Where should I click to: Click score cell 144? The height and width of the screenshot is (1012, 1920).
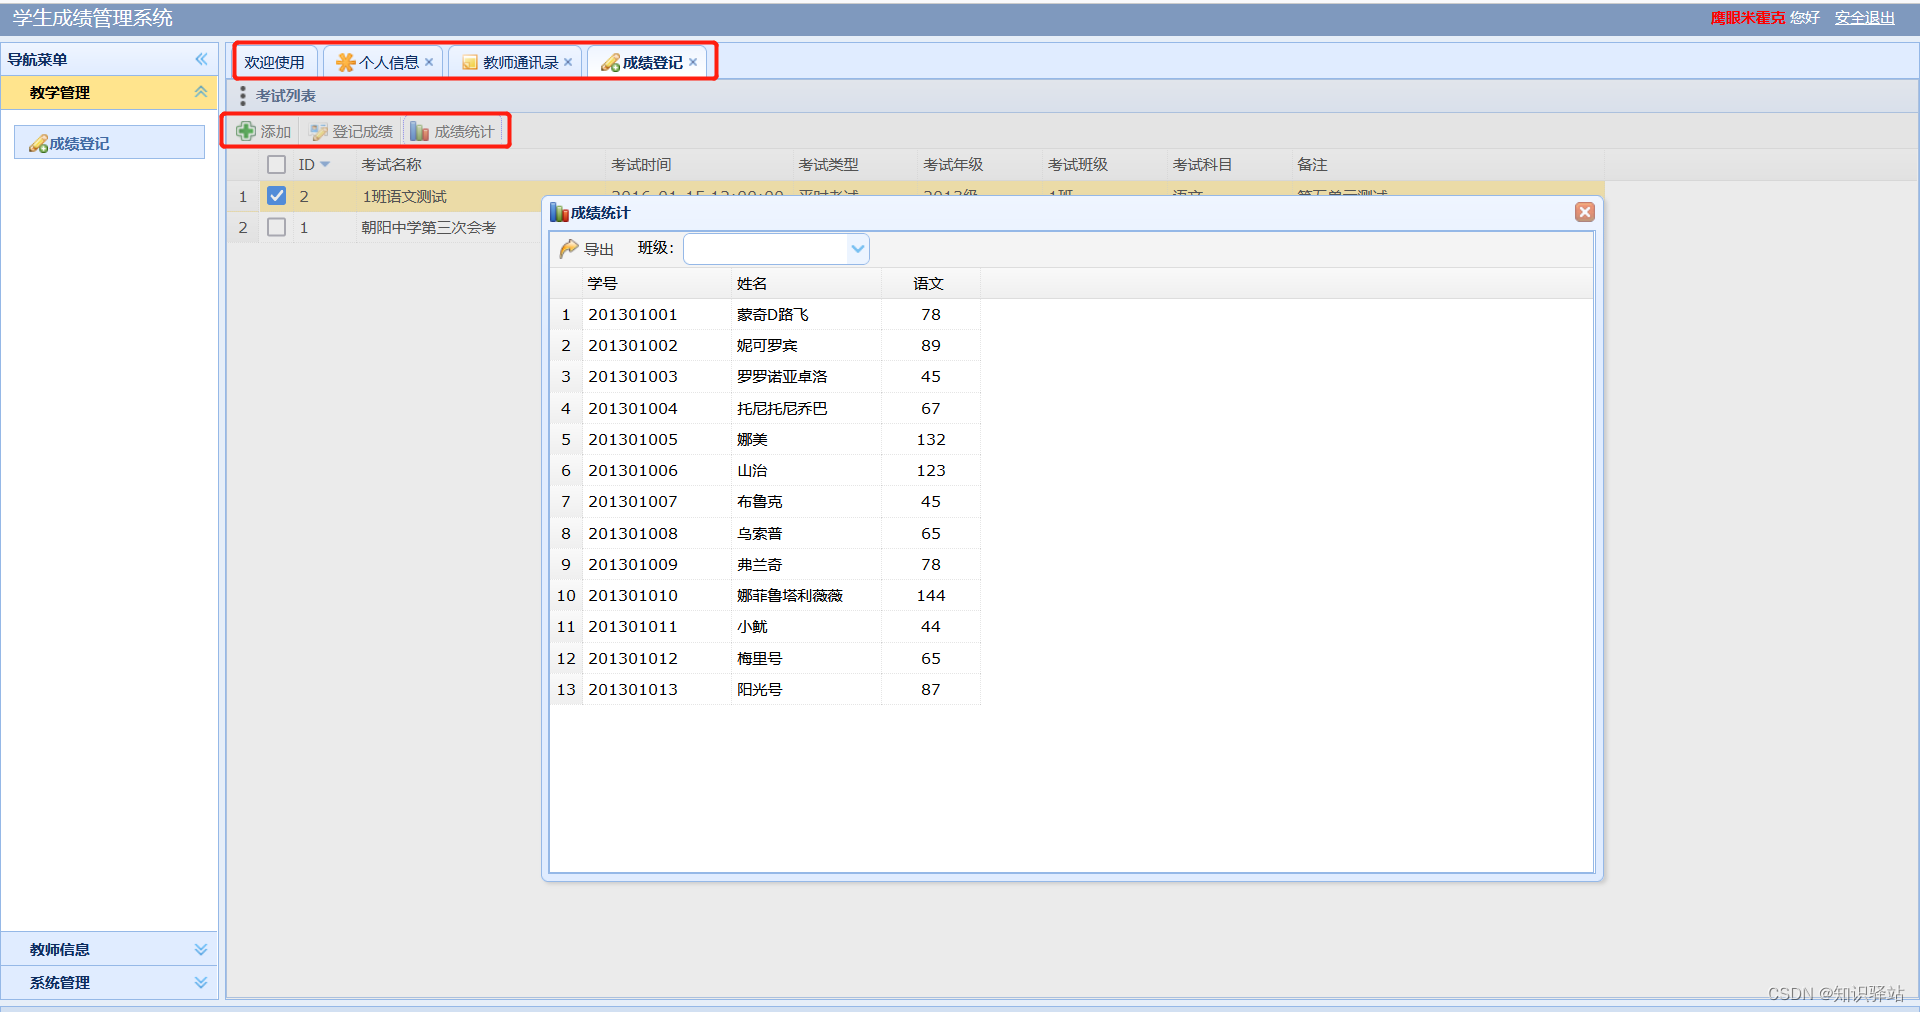coord(931,595)
